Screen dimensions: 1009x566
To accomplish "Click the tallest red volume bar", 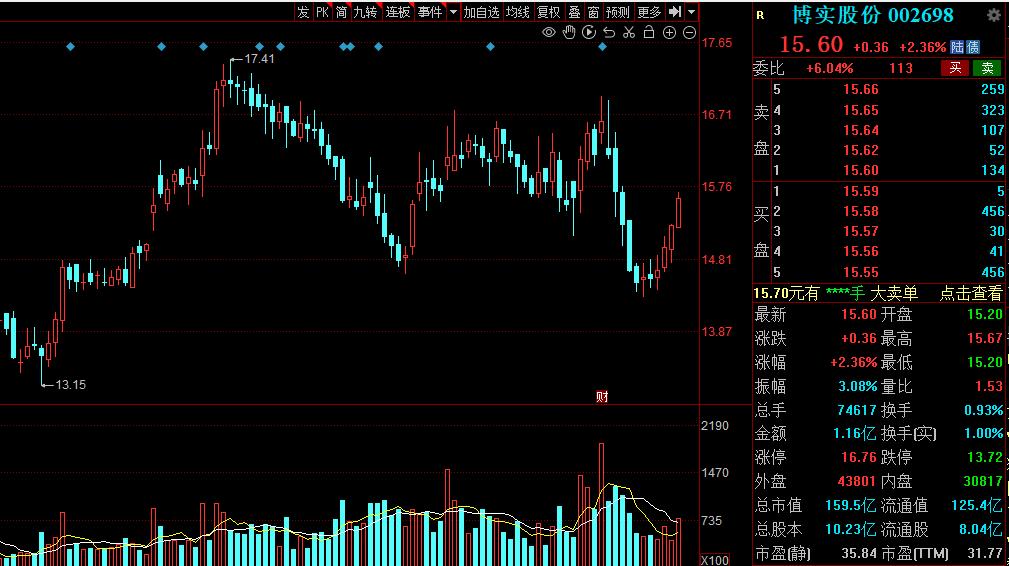I will [602, 504].
